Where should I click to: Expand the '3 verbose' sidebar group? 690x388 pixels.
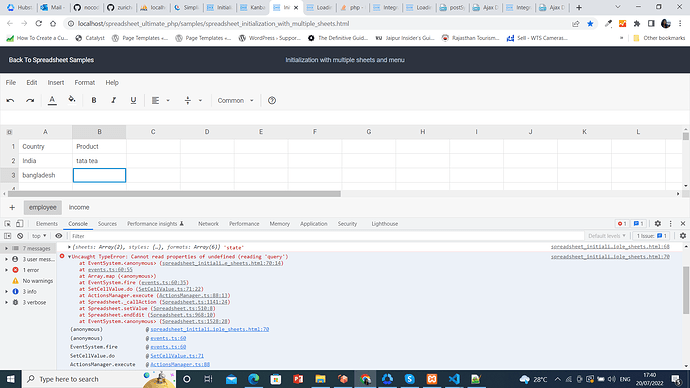pos(6,302)
